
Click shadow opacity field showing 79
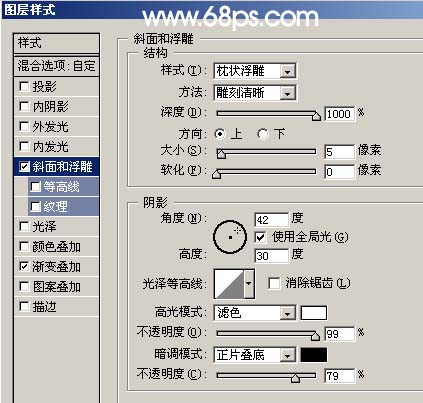(x=339, y=376)
